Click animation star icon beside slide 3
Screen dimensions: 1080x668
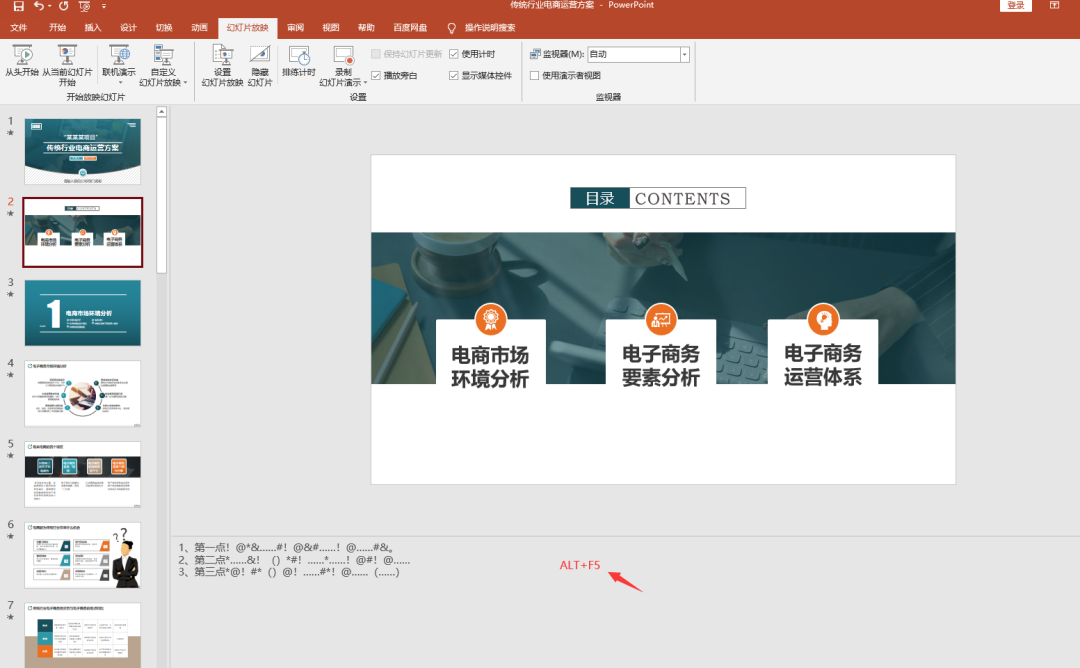click(x=10, y=294)
